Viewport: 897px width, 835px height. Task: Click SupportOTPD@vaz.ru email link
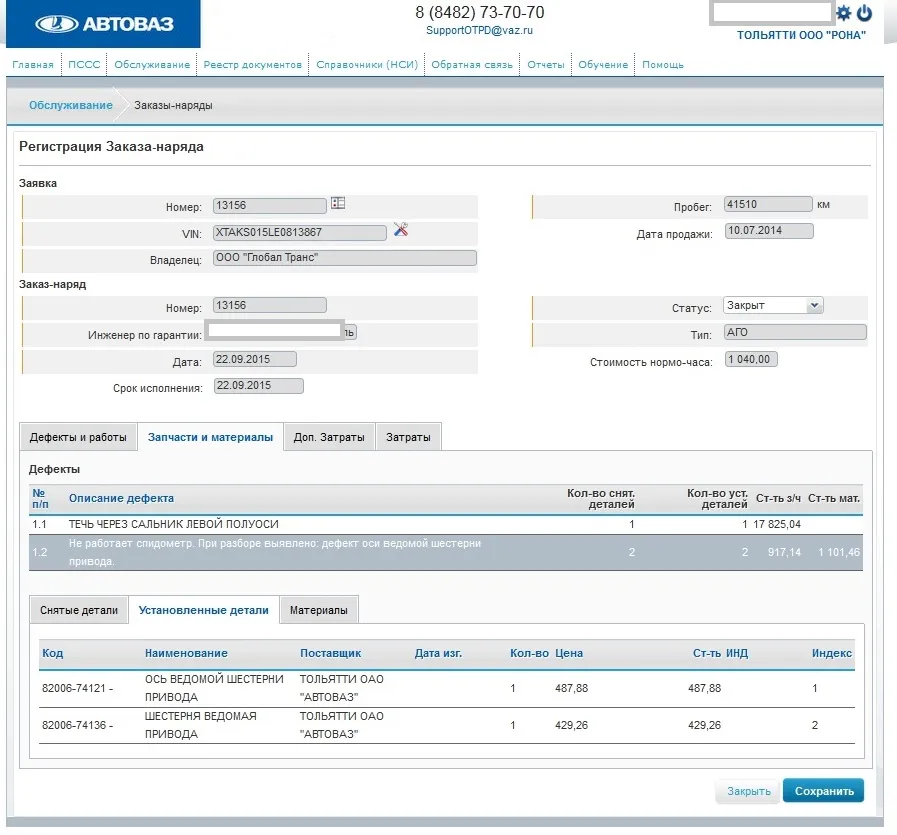pos(479,30)
